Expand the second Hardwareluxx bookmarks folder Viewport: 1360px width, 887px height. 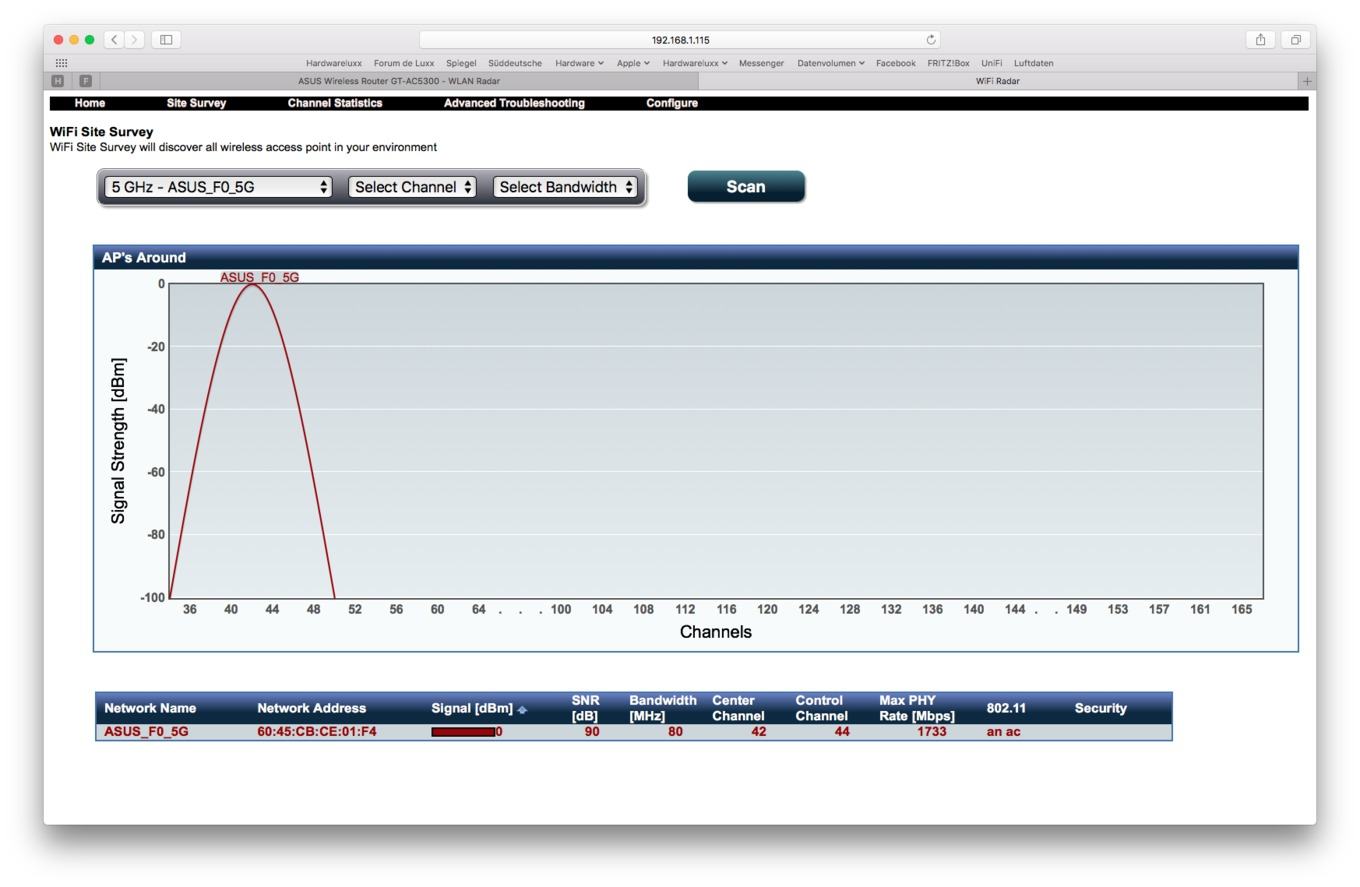pyautogui.click(x=695, y=63)
